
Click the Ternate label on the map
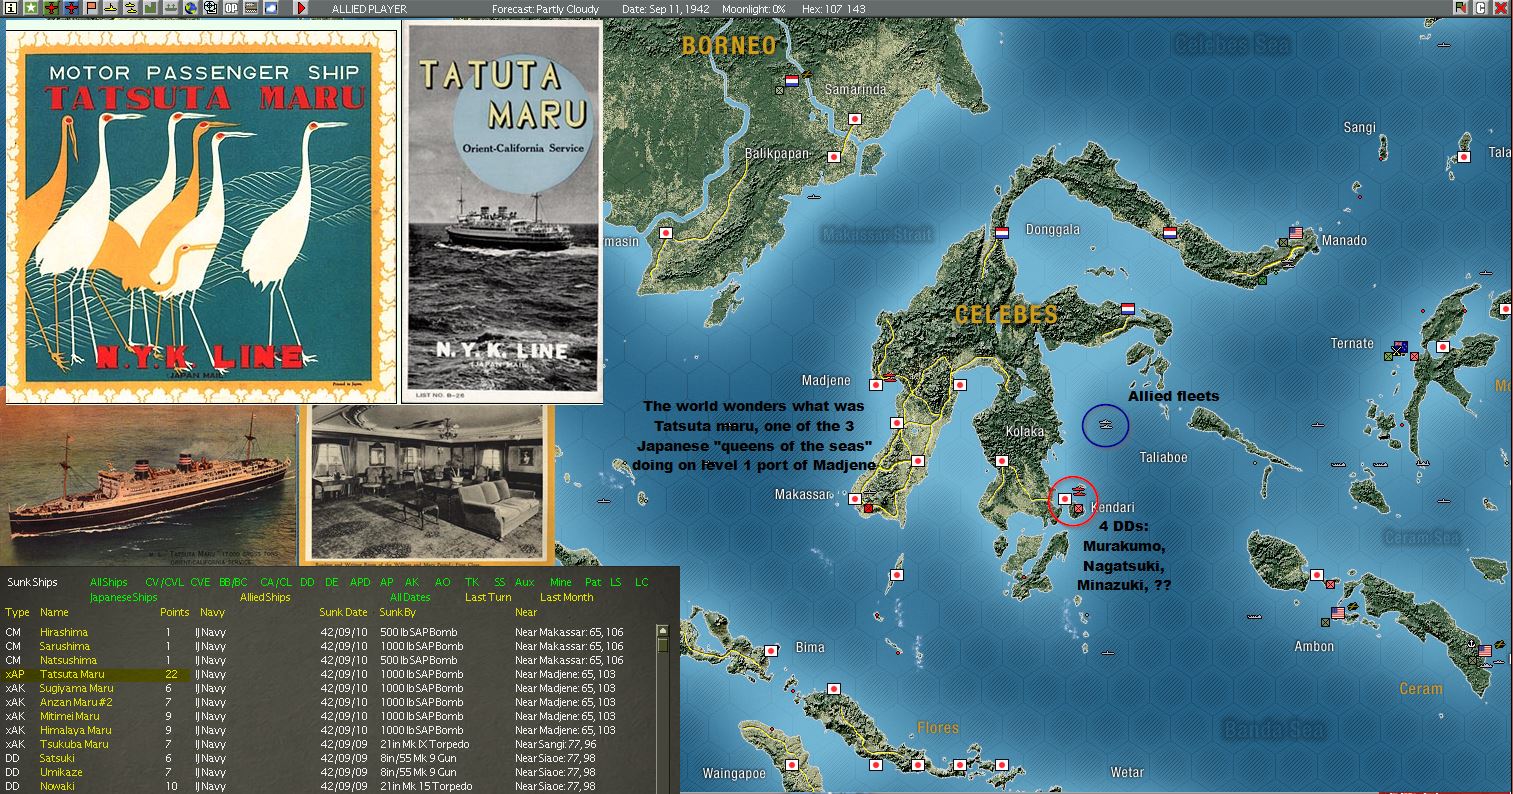(x=1352, y=343)
